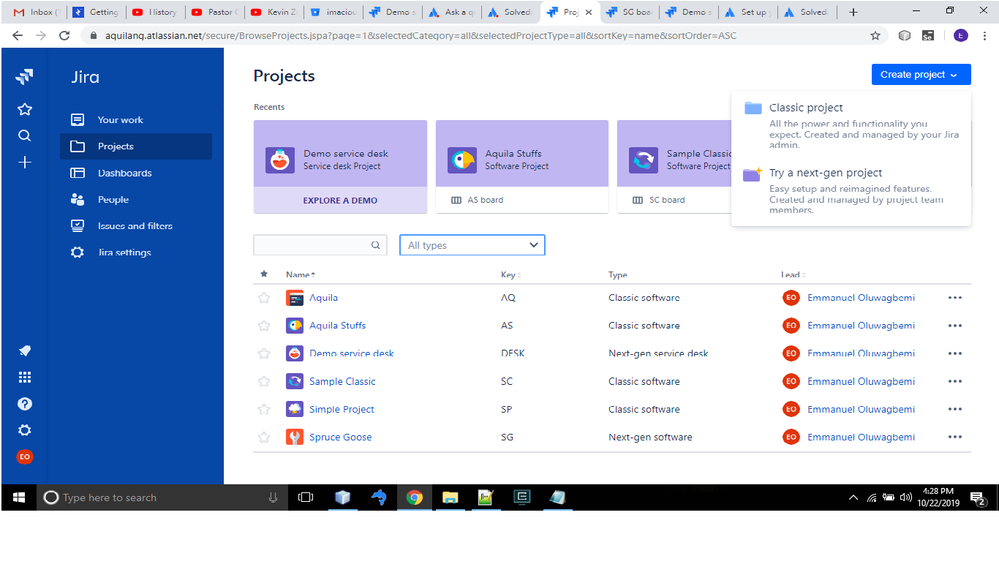The image size is (999, 562).
Task: Click the Jira logo in the sidebar
Action: (x=24, y=77)
